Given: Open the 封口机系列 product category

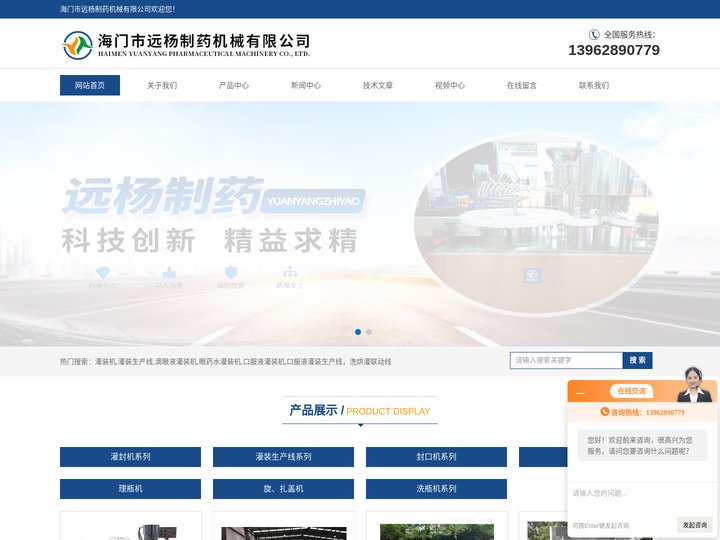Looking at the screenshot, I should tap(436, 457).
